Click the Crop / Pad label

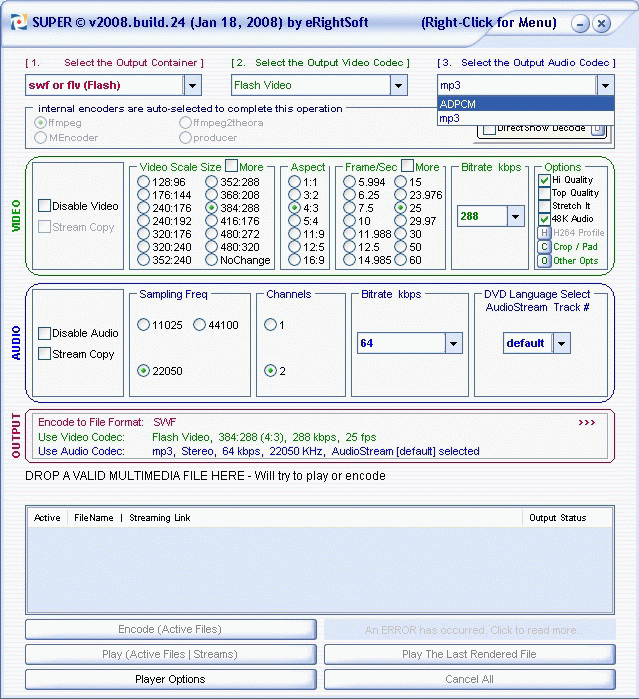click(575, 247)
